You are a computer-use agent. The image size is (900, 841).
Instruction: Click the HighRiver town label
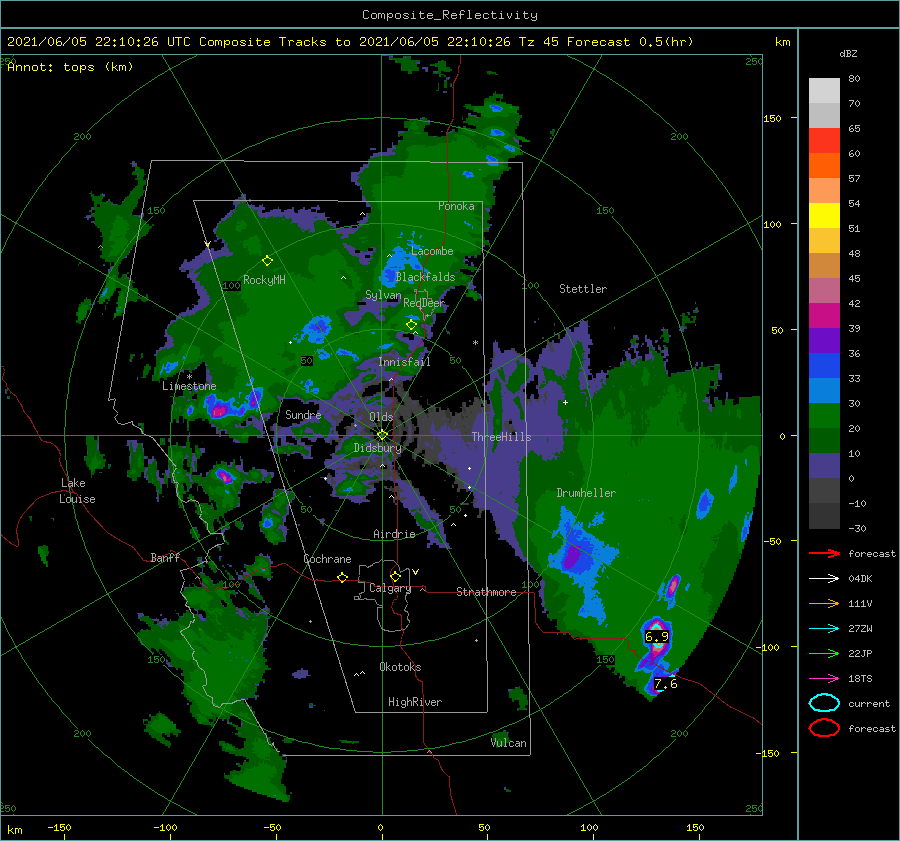[x=414, y=702]
